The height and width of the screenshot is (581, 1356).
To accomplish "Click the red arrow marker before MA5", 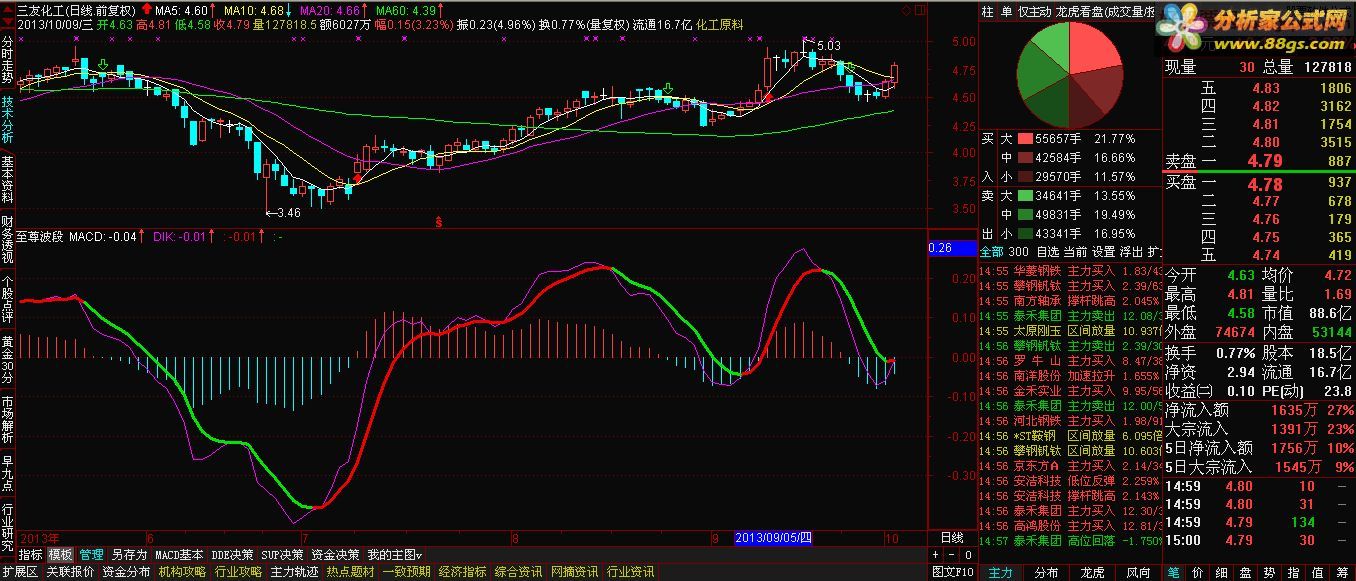I will point(149,10).
